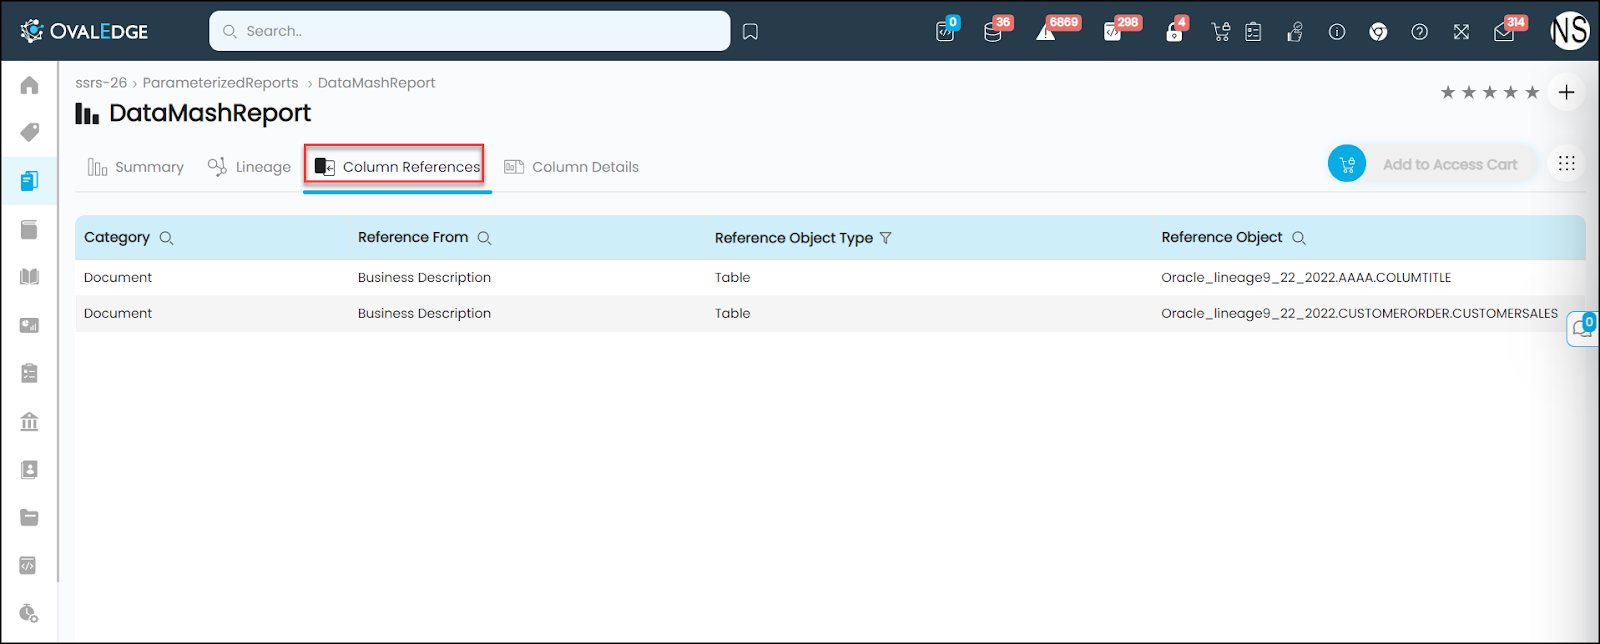Open the NS user profile avatar
Image resolution: width=1600 pixels, height=644 pixels.
(1569, 31)
